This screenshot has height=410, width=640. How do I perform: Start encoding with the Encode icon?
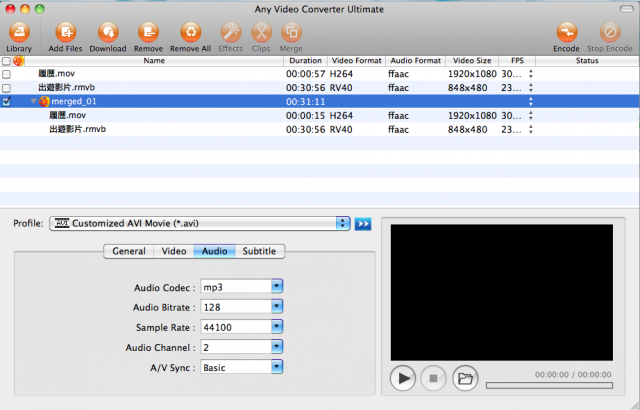567,32
